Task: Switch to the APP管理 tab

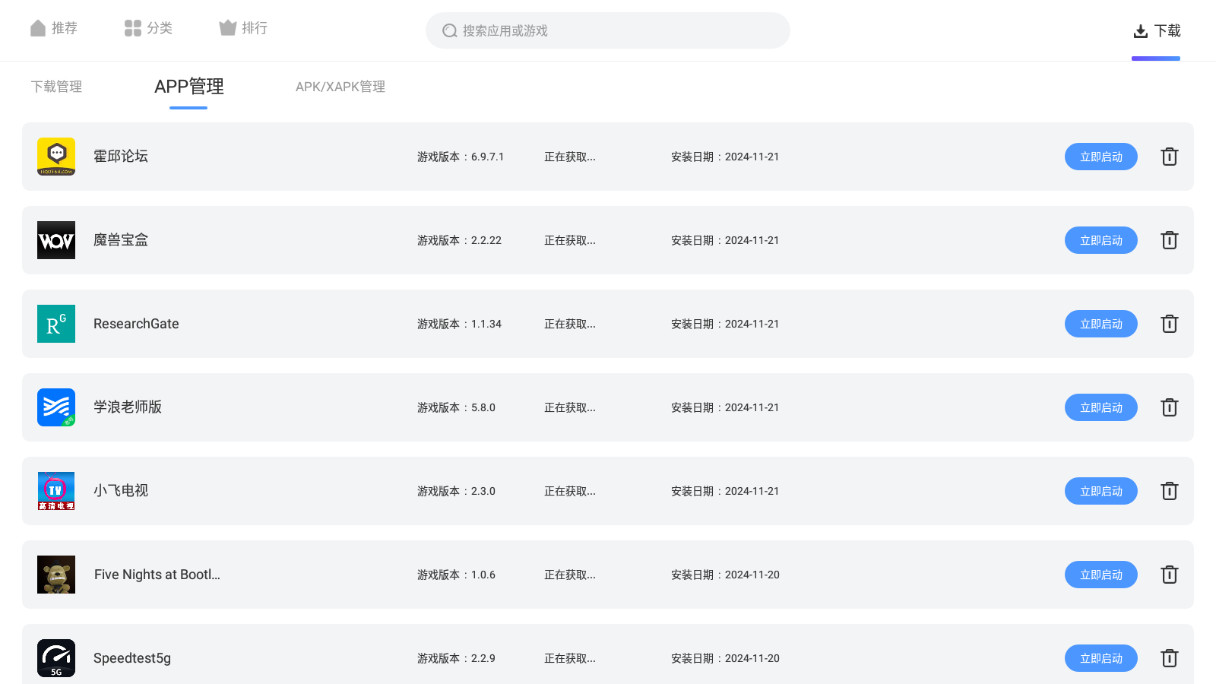Action: (x=189, y=87)
